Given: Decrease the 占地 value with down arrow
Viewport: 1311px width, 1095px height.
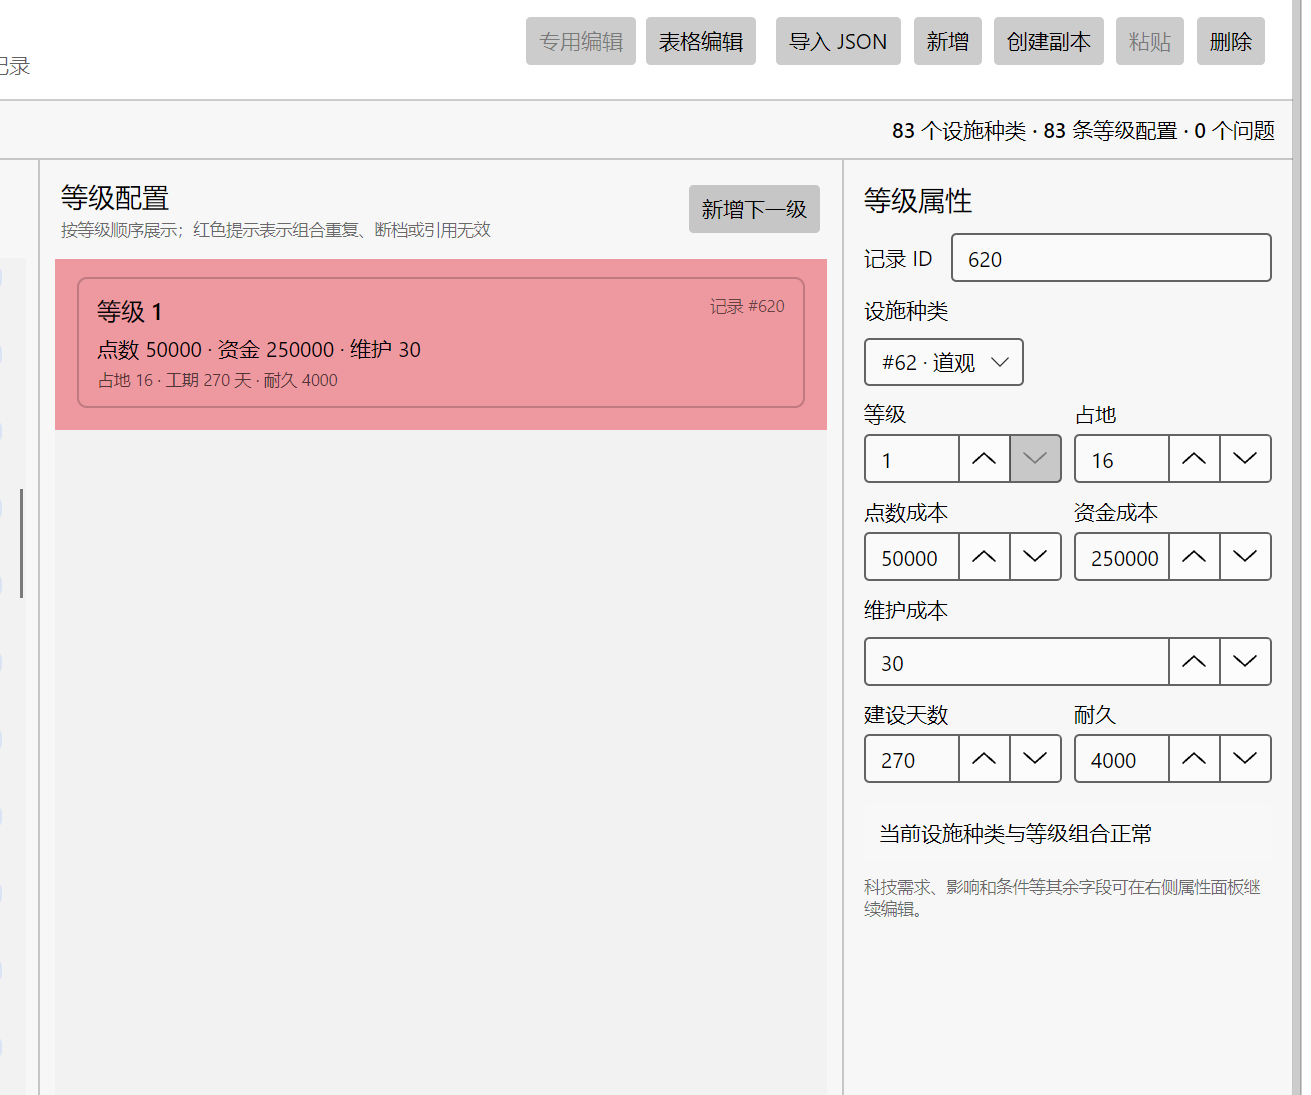Looking at the screenshot, I should click(x=1245, y=459).
